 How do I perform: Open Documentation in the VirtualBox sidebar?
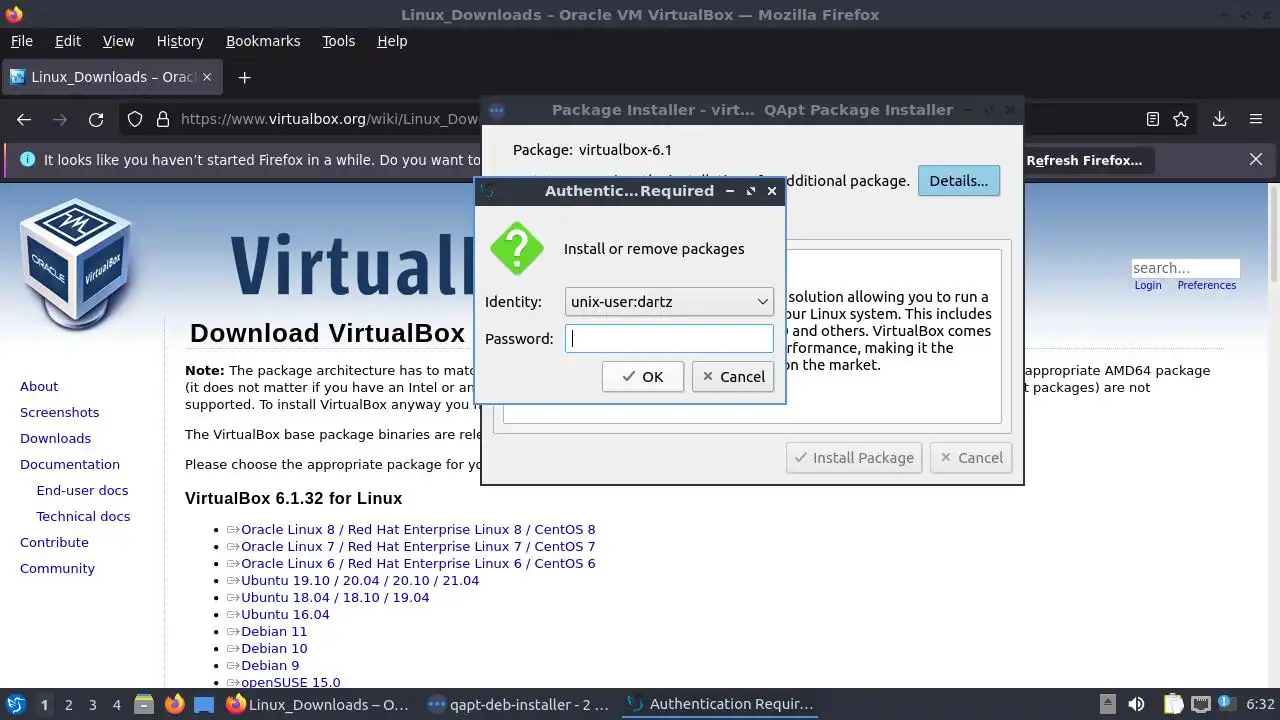[70, 464]
